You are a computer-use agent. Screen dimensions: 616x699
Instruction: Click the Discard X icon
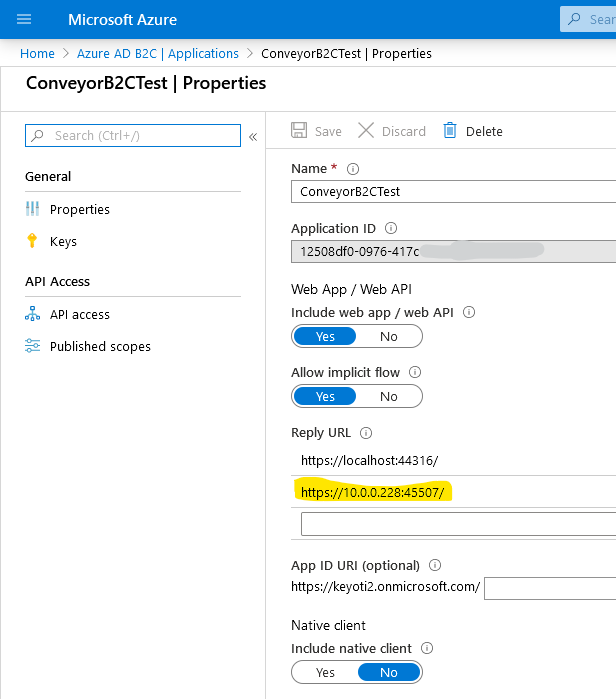tap(366, 131)
